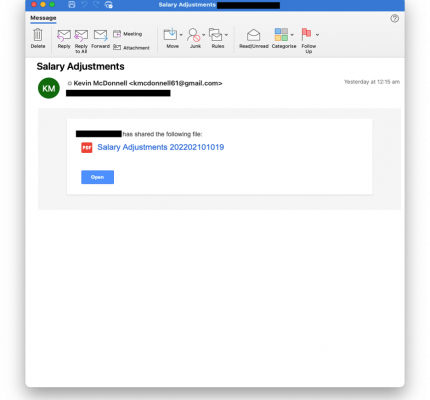The width and height of the screenshot is (430, 400).
Task: Click the blue Open button
Action: 97,177
